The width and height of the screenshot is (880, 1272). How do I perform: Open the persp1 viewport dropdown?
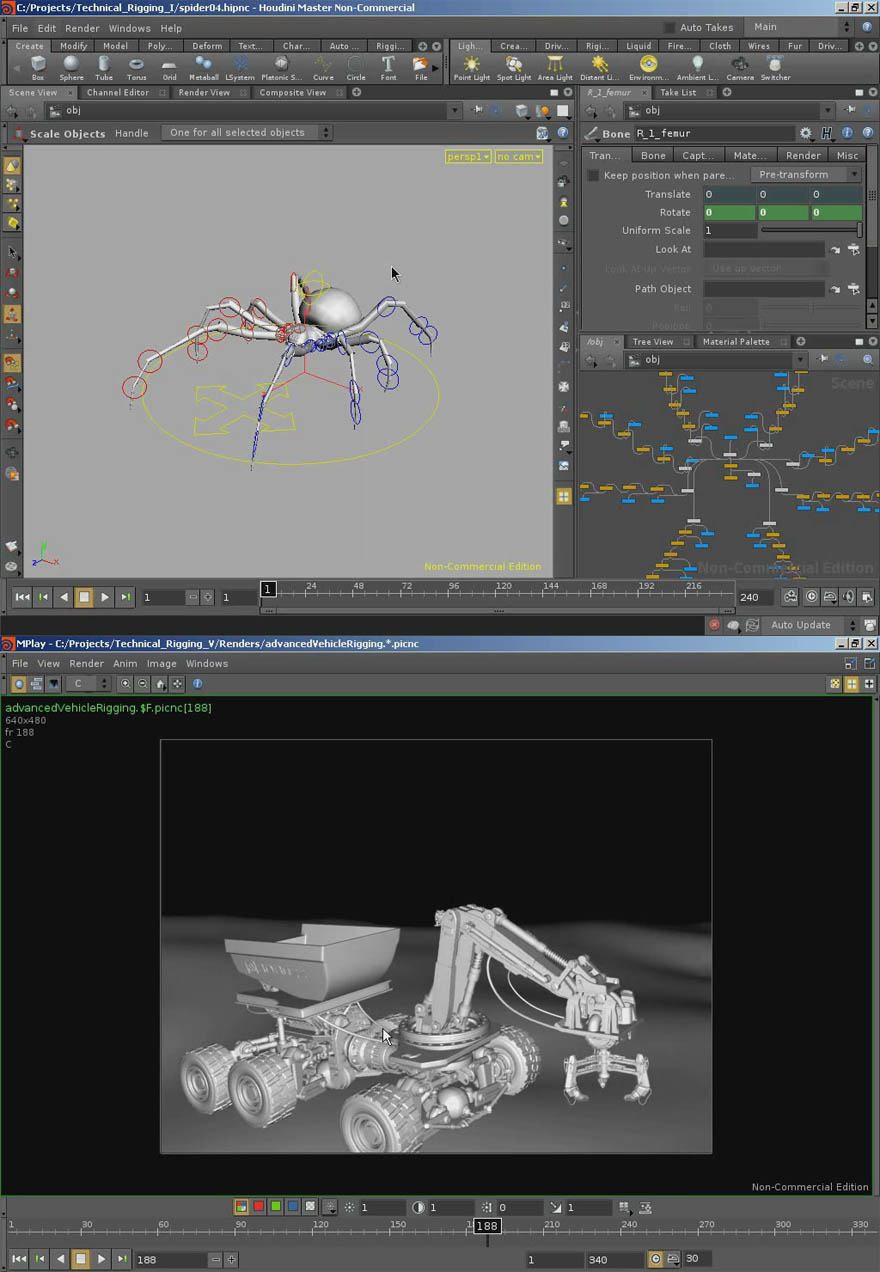[468, 157]
